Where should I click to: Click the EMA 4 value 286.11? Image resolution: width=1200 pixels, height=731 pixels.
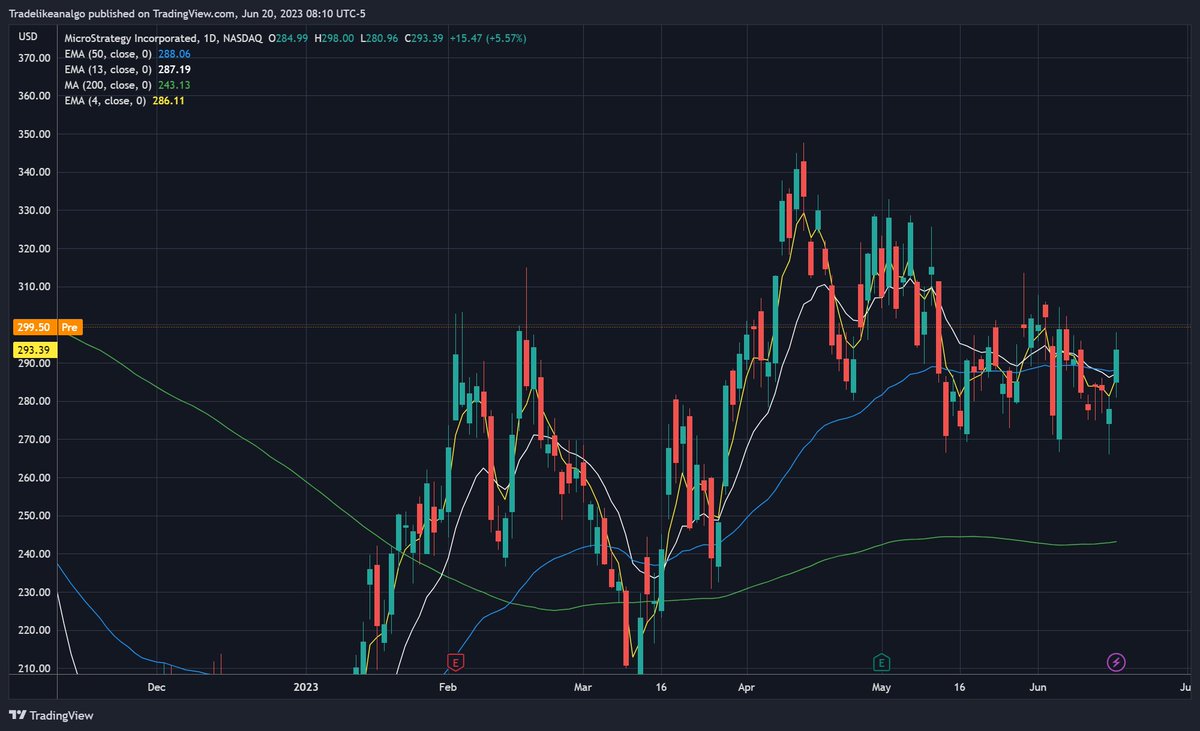pyautogui.click(x=168, y=101)
